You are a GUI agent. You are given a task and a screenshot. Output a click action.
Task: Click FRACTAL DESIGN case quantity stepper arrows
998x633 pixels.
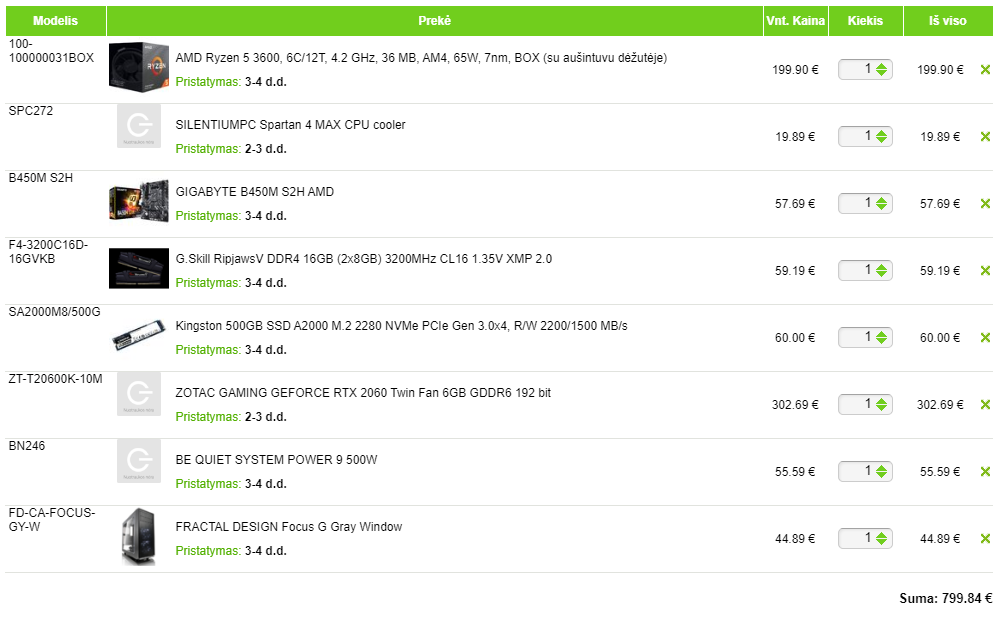[882, 539]
